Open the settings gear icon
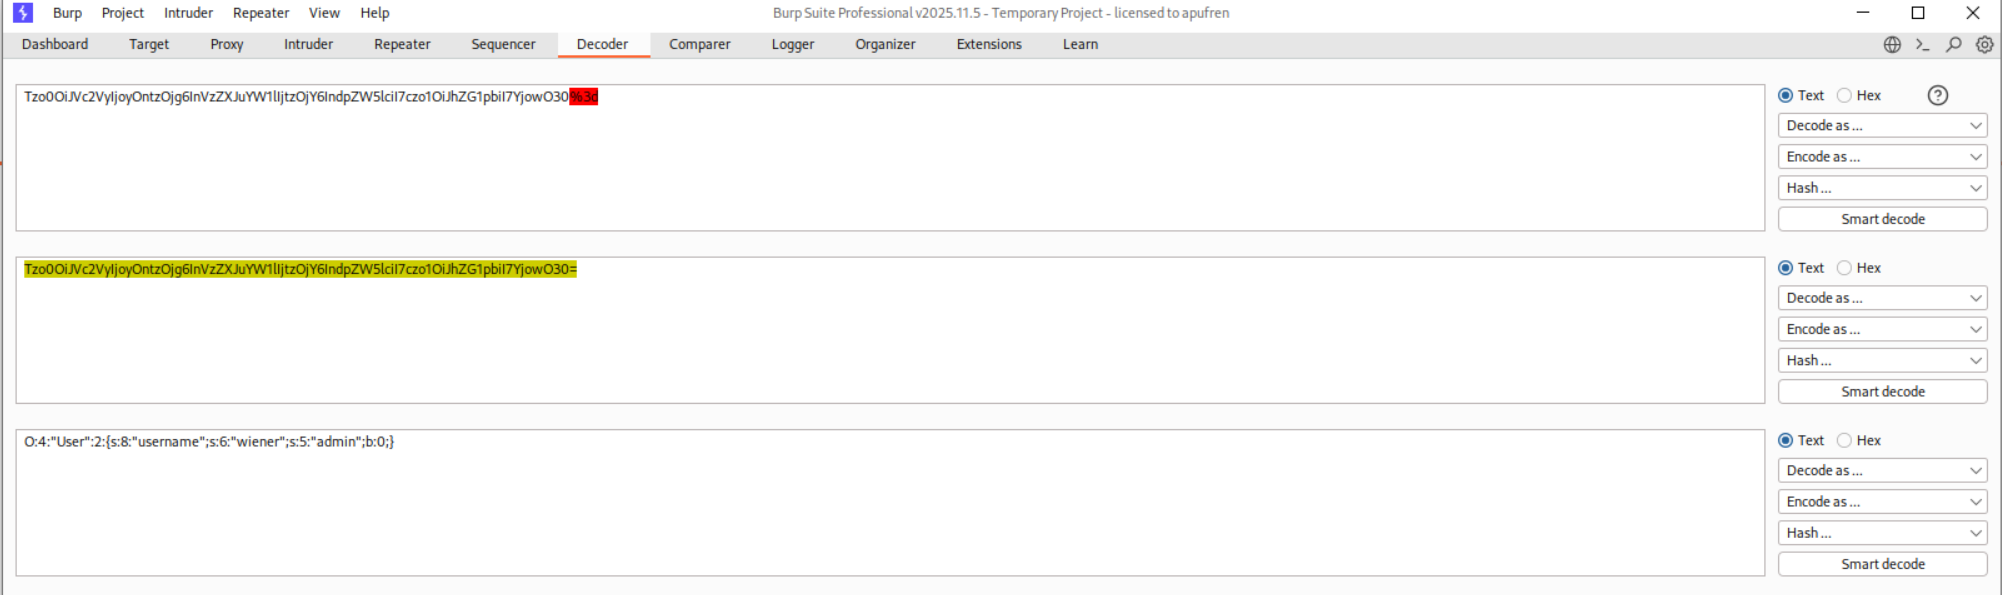This screenshot has height=595, width=2002. click(1984, 45)
